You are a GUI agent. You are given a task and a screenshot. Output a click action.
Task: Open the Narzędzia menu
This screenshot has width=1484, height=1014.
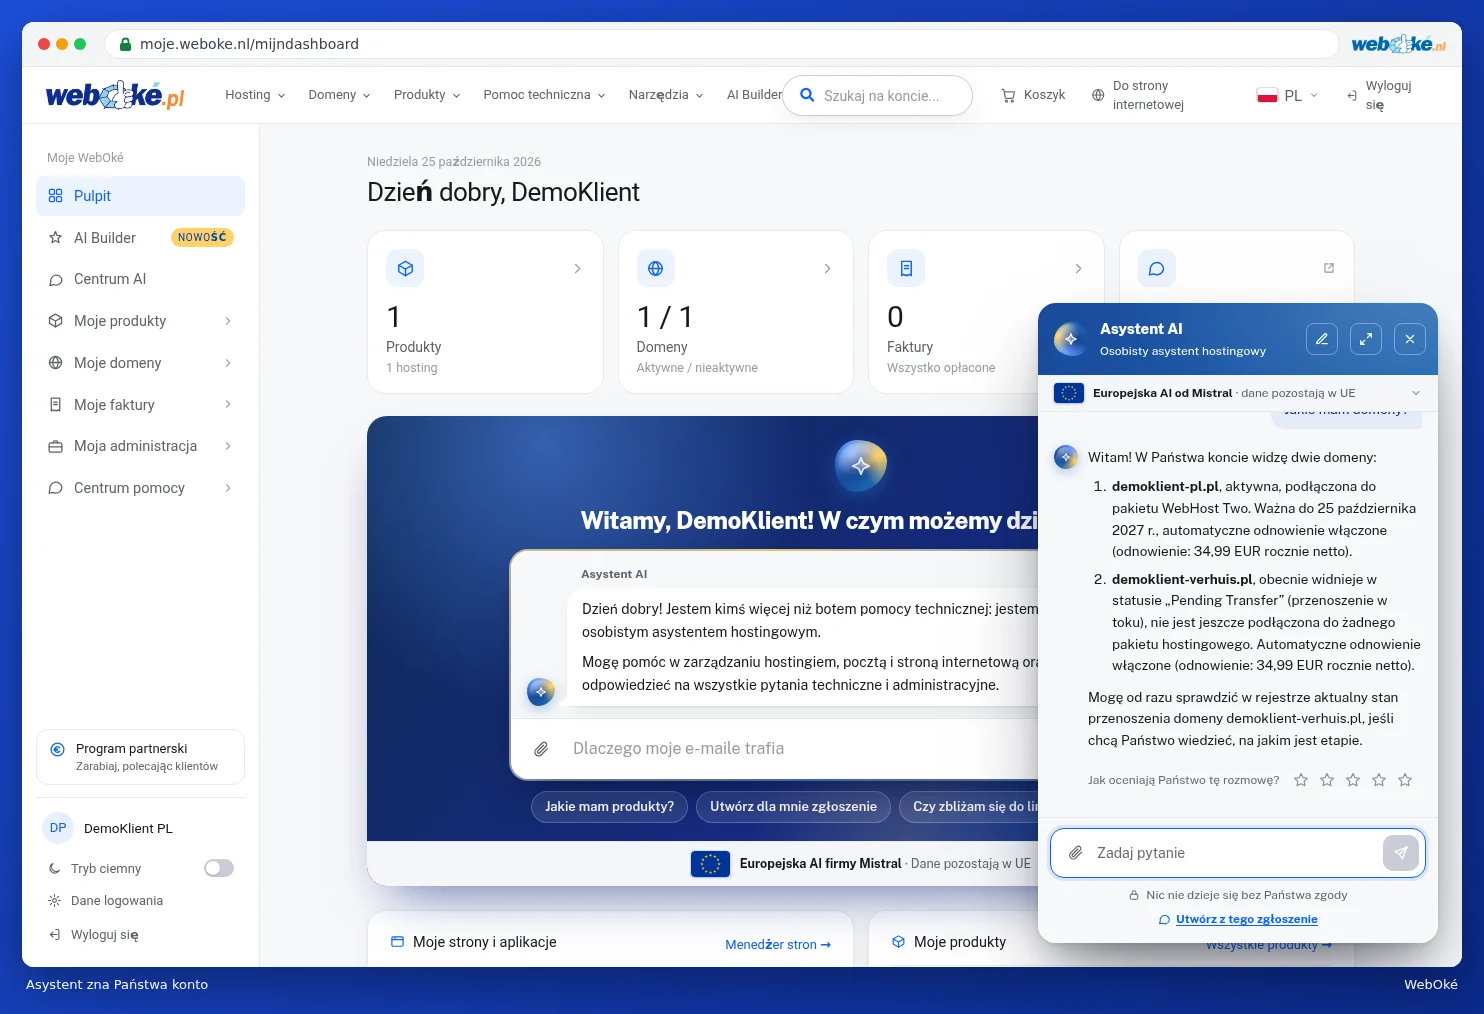coord(666,95)
